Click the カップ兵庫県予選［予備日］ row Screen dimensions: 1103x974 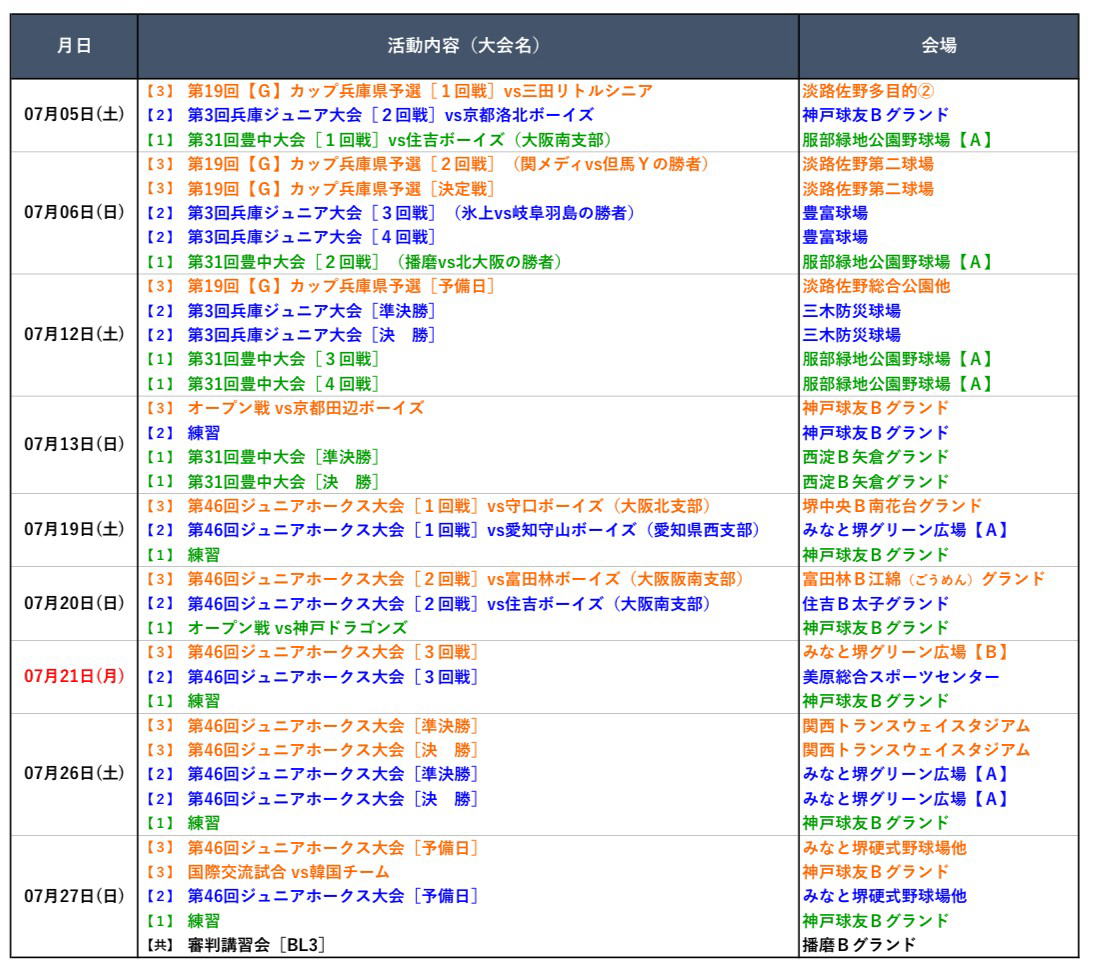[321, 286]
